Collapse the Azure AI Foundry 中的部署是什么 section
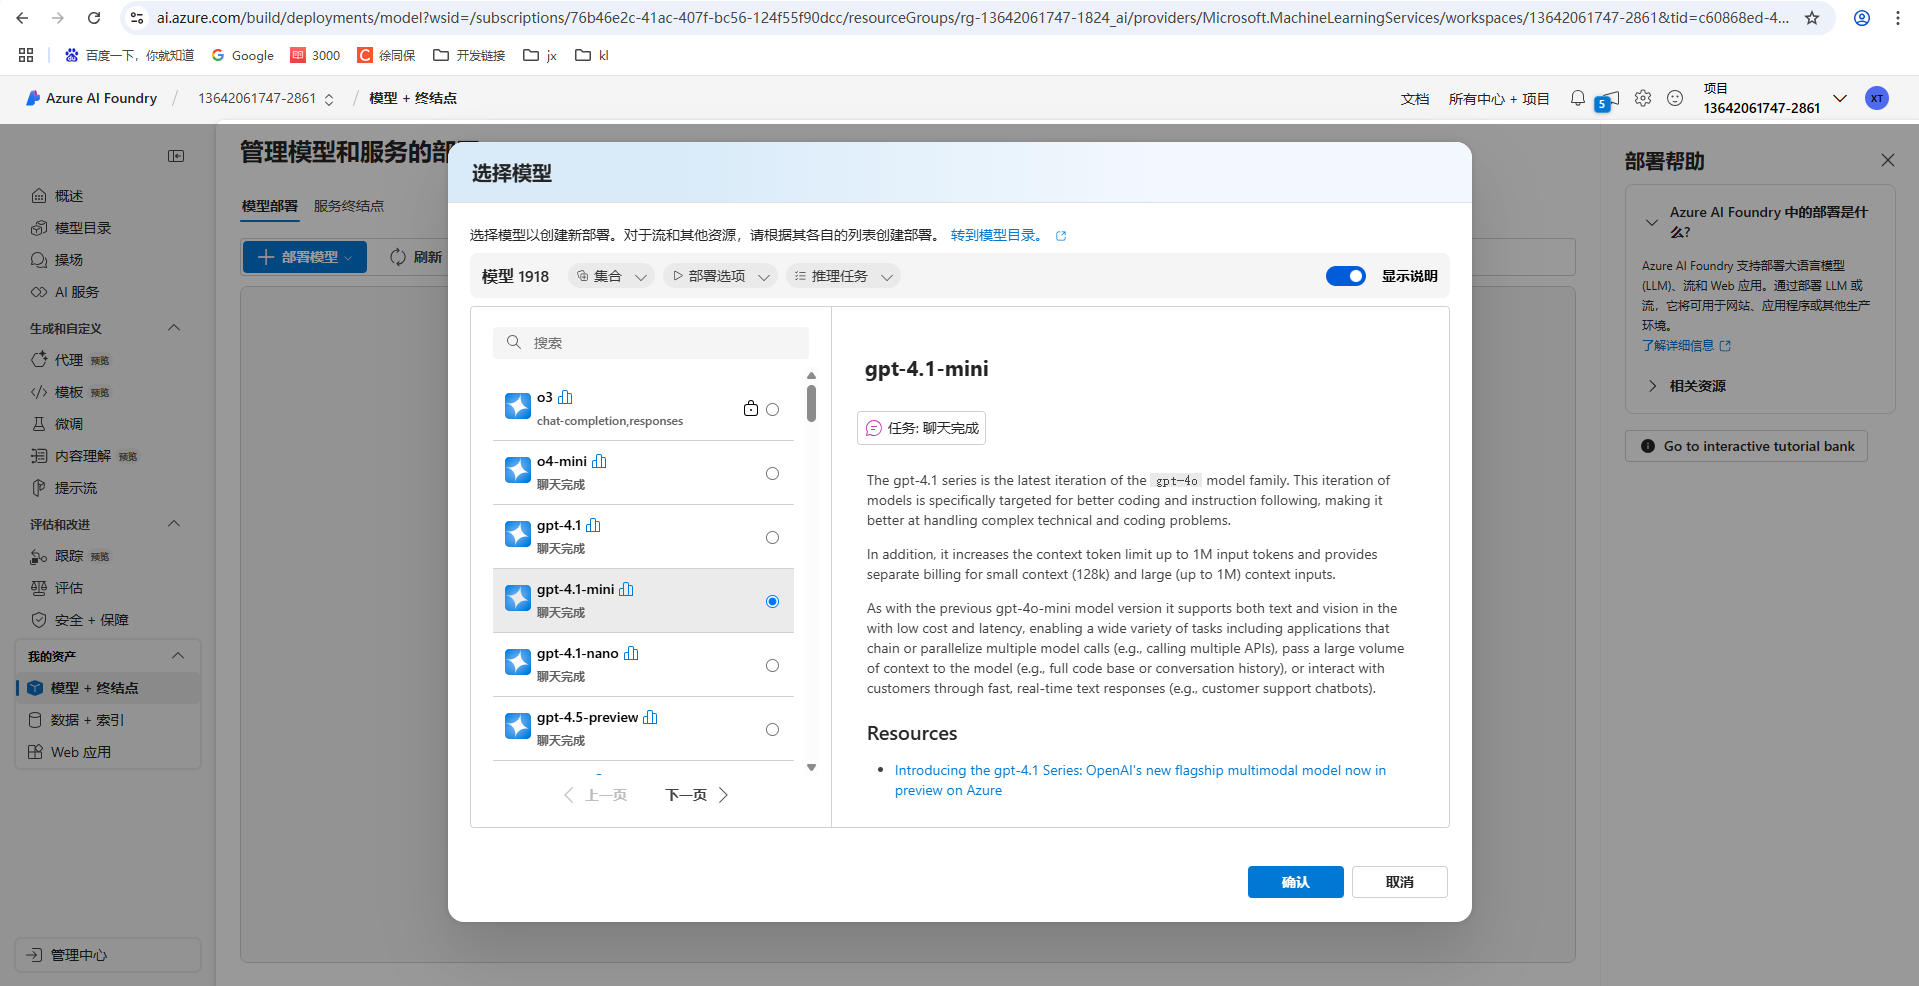 point(1652,222)
